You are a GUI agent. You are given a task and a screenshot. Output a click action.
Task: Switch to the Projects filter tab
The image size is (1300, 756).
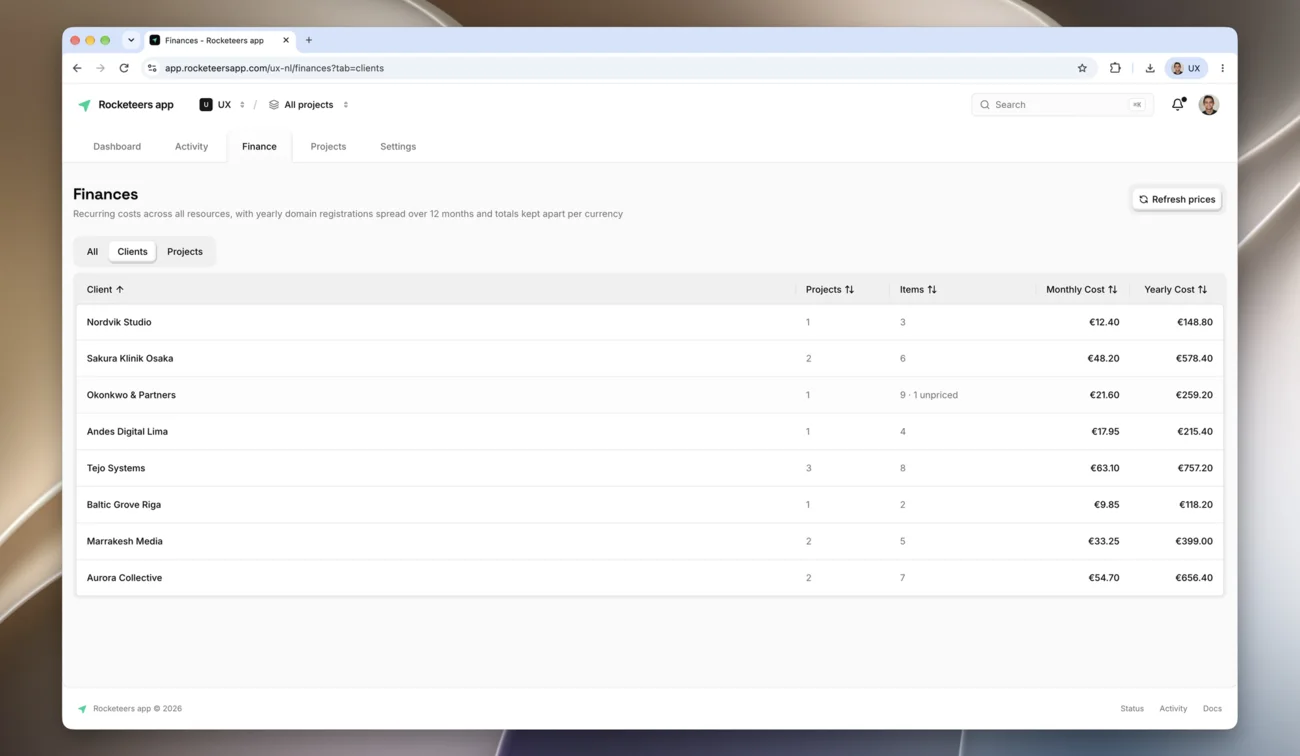[185, 252]
